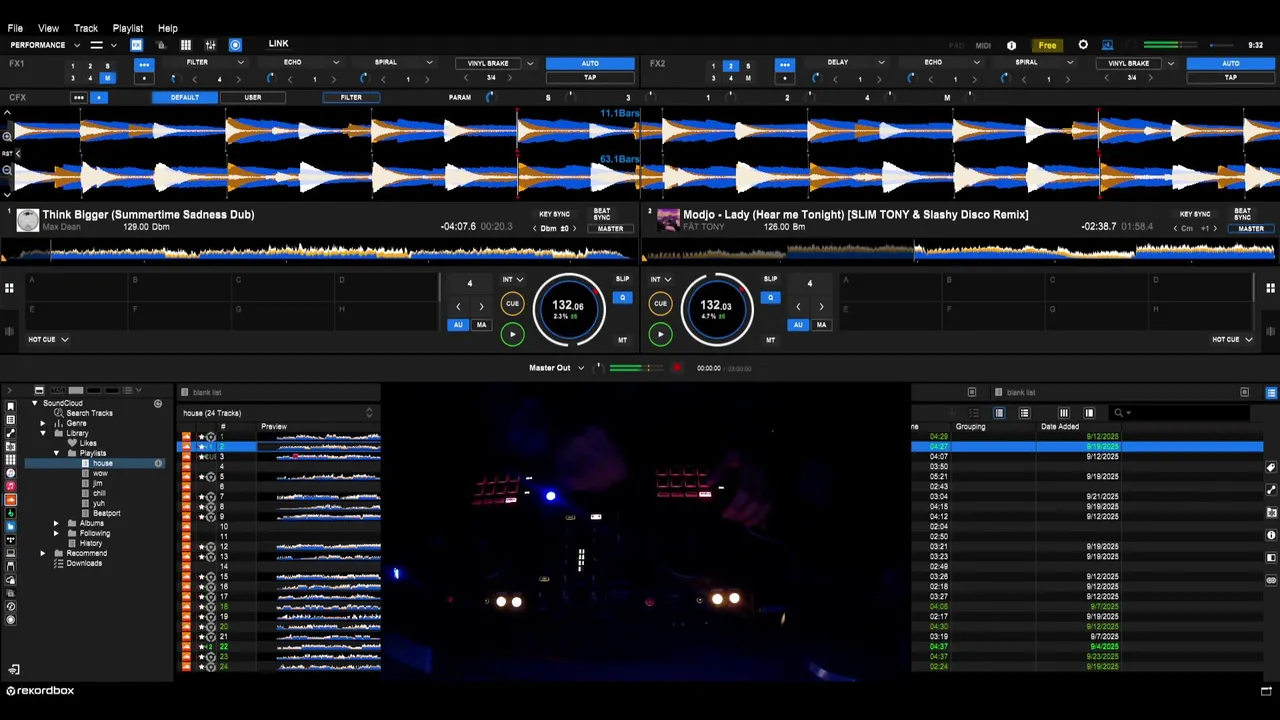This screenshot has height=720, width=1280.
Task: Play deck 1 with green play button
Action: [x=512, y=335]
